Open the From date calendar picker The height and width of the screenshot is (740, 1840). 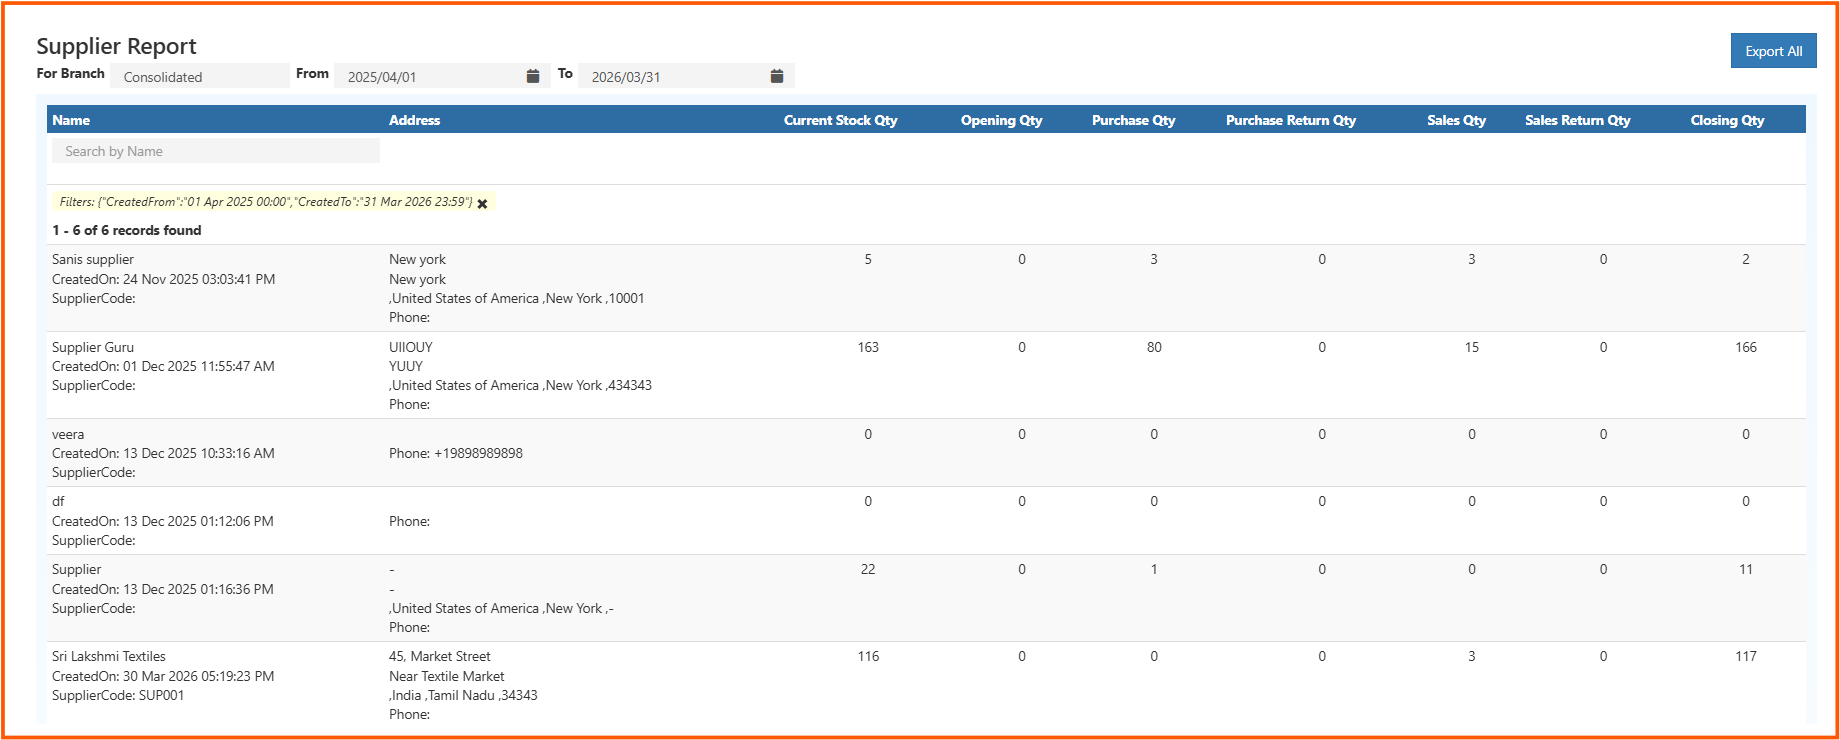coord(532,77)
